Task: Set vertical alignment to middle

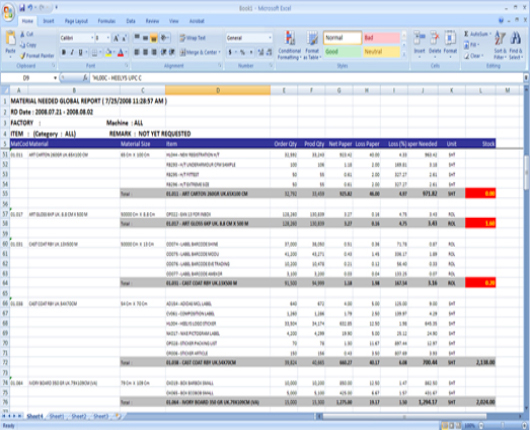Action: (x=145, y=38)
